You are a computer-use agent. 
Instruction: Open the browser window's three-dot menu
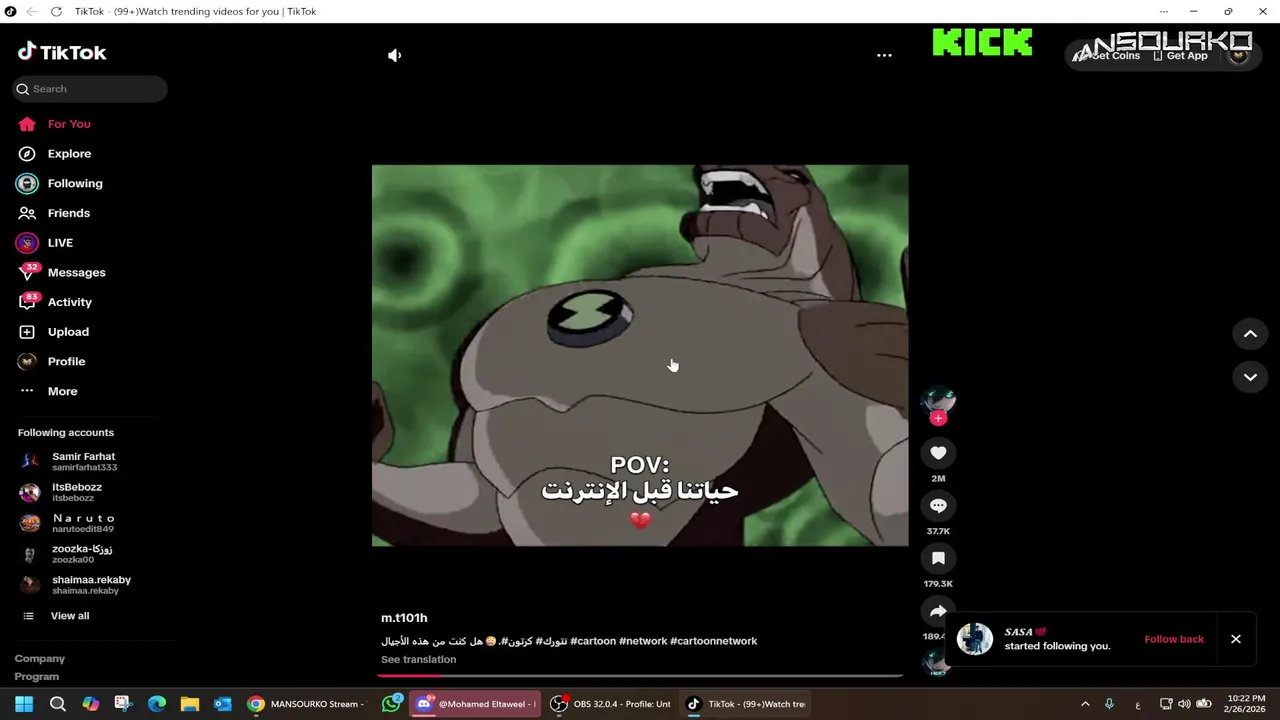coord(1163,11)
